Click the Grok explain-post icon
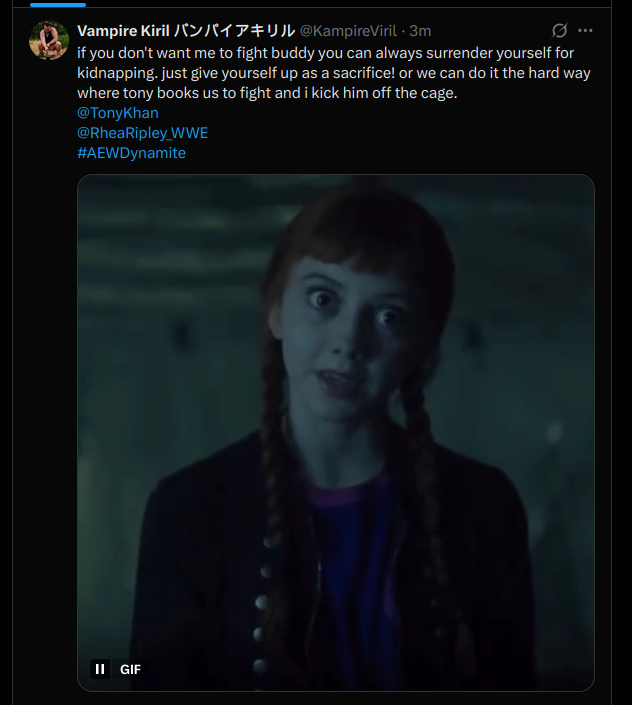This screenshot has height=705, width=632. [561, 31]
